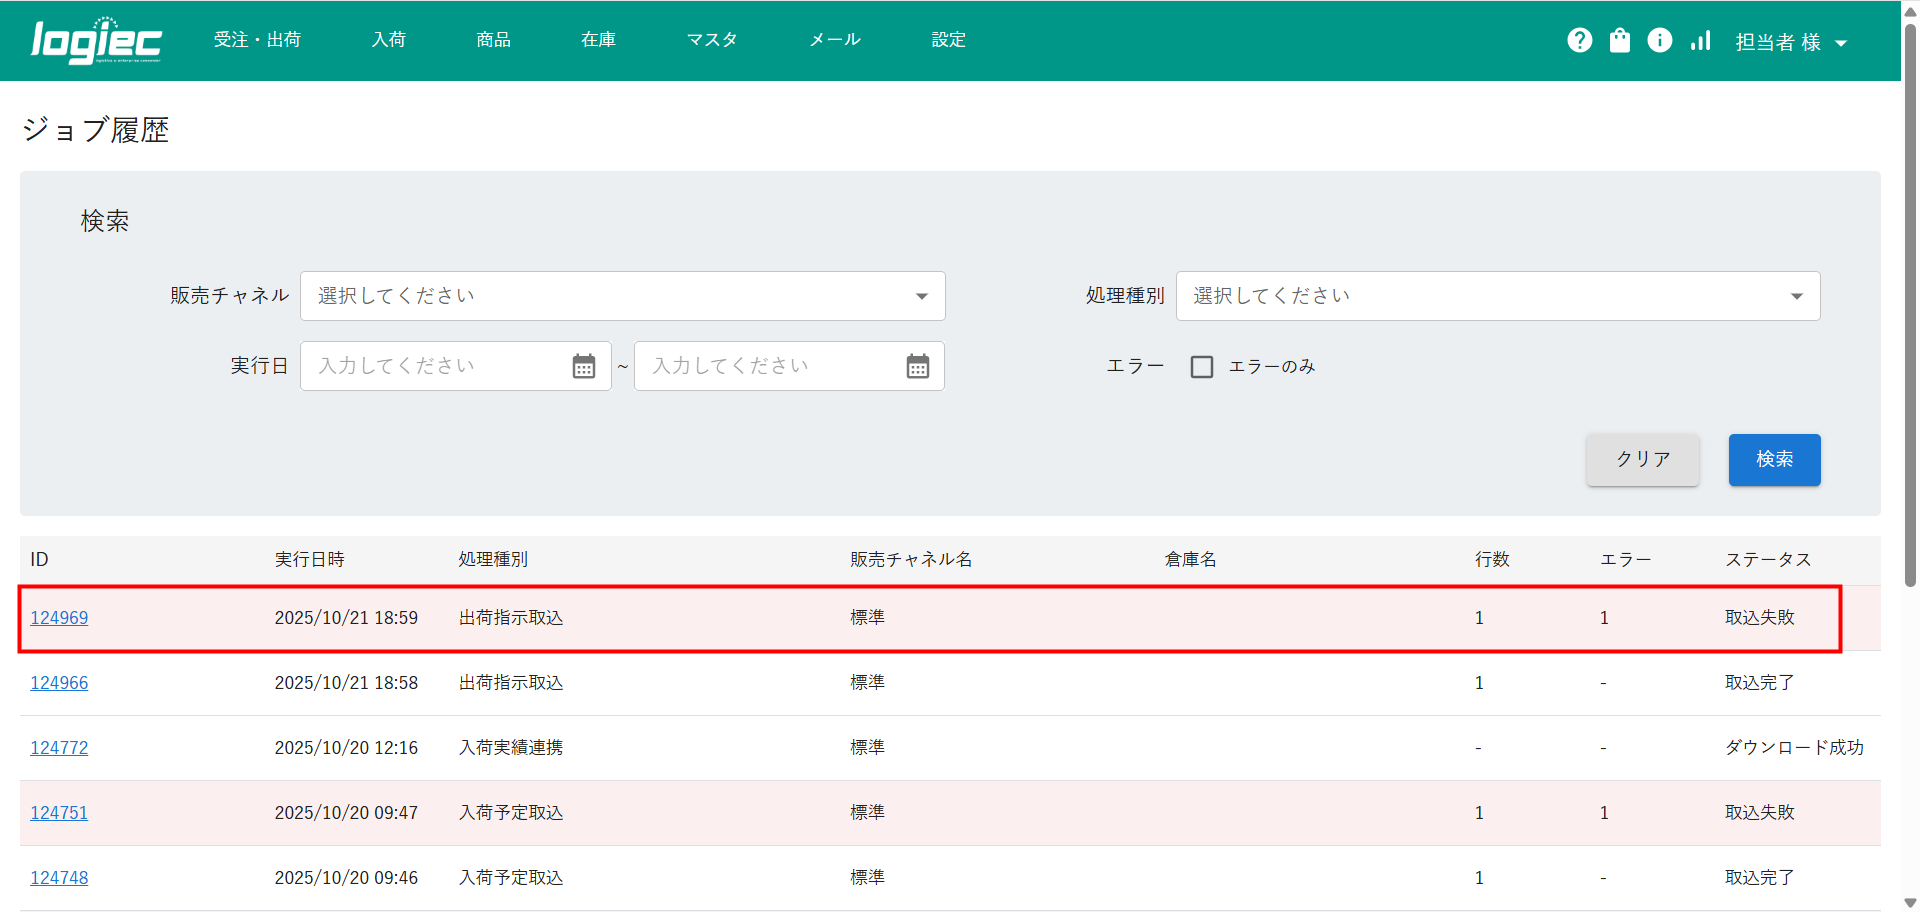Click the logiec logo
This screenshot has width=1920, height=912.
(96, 41)
